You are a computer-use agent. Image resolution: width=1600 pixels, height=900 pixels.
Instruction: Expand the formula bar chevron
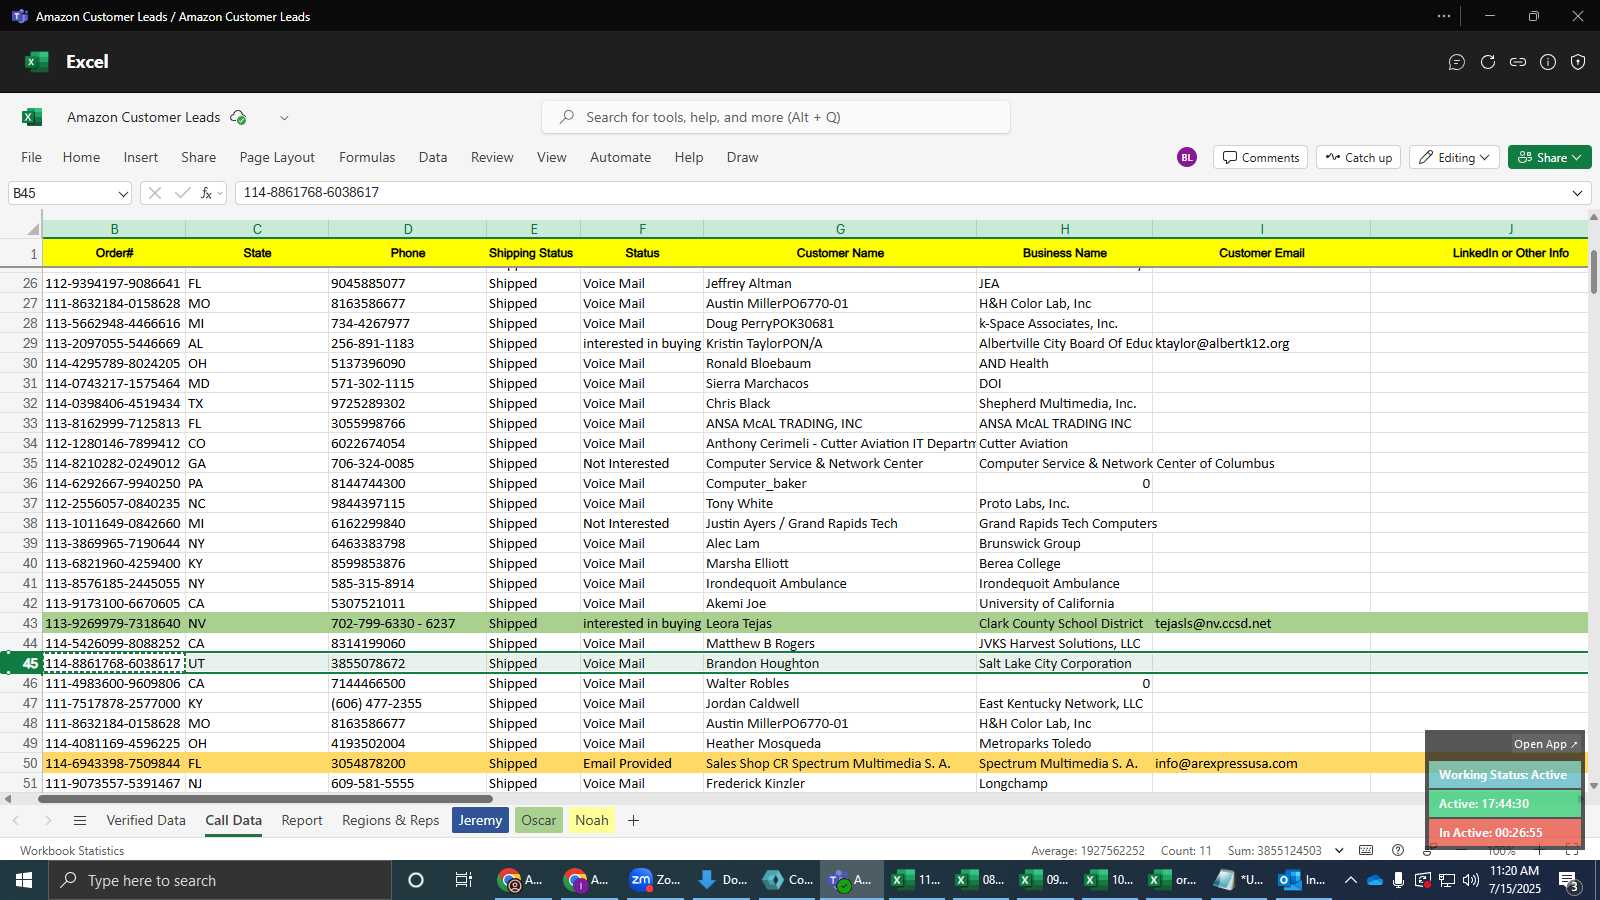[1577, 193]
